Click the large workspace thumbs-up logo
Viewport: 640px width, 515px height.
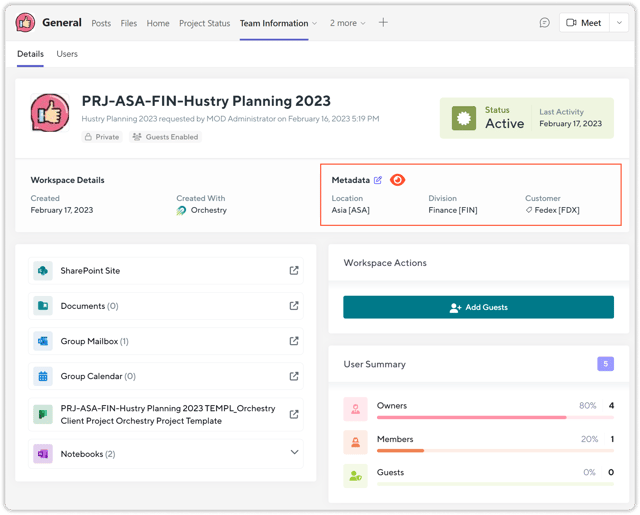pos(51,114)
